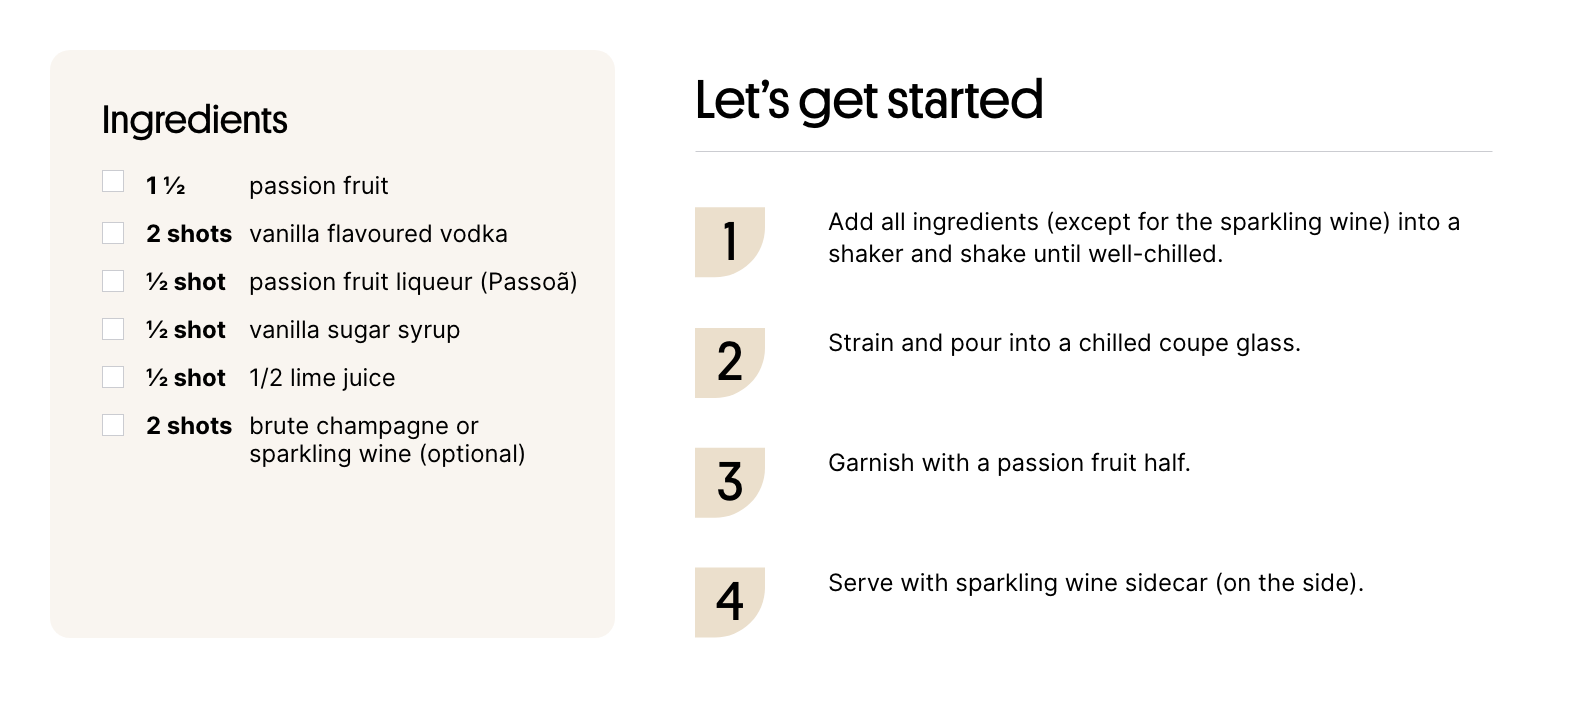Click the 'Serve with sparkling wine sidecar' text
The image size is (1596, 708).
(x=1096, y=583)
